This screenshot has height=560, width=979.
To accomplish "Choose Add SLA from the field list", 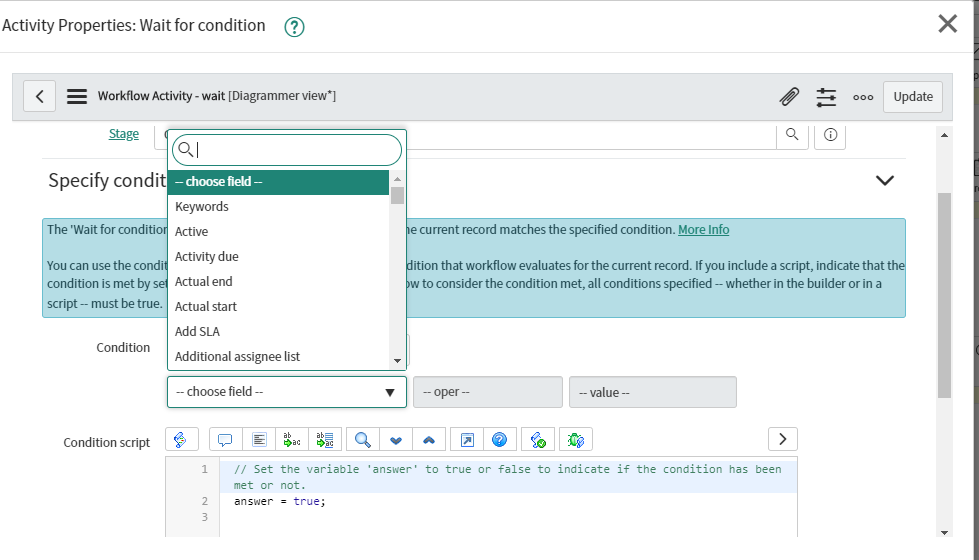I will [278, 332].
